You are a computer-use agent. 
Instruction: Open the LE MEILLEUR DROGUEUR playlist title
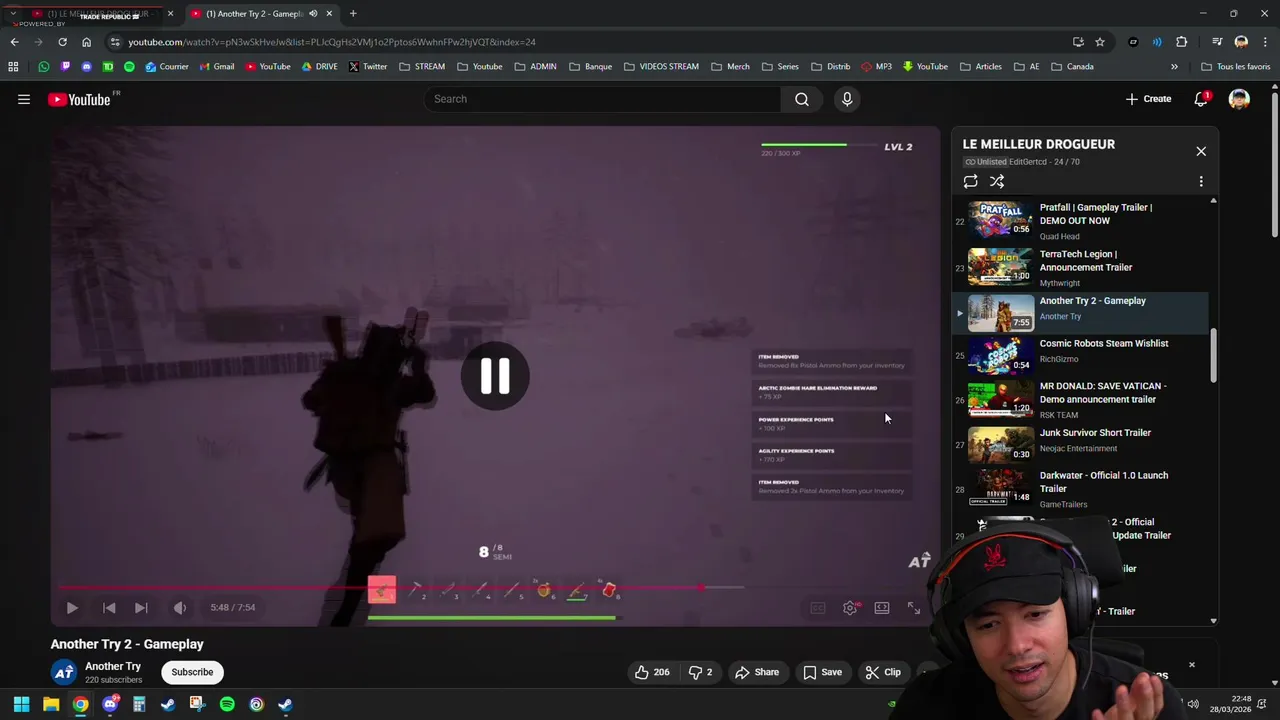click(x=1038, y=144)
